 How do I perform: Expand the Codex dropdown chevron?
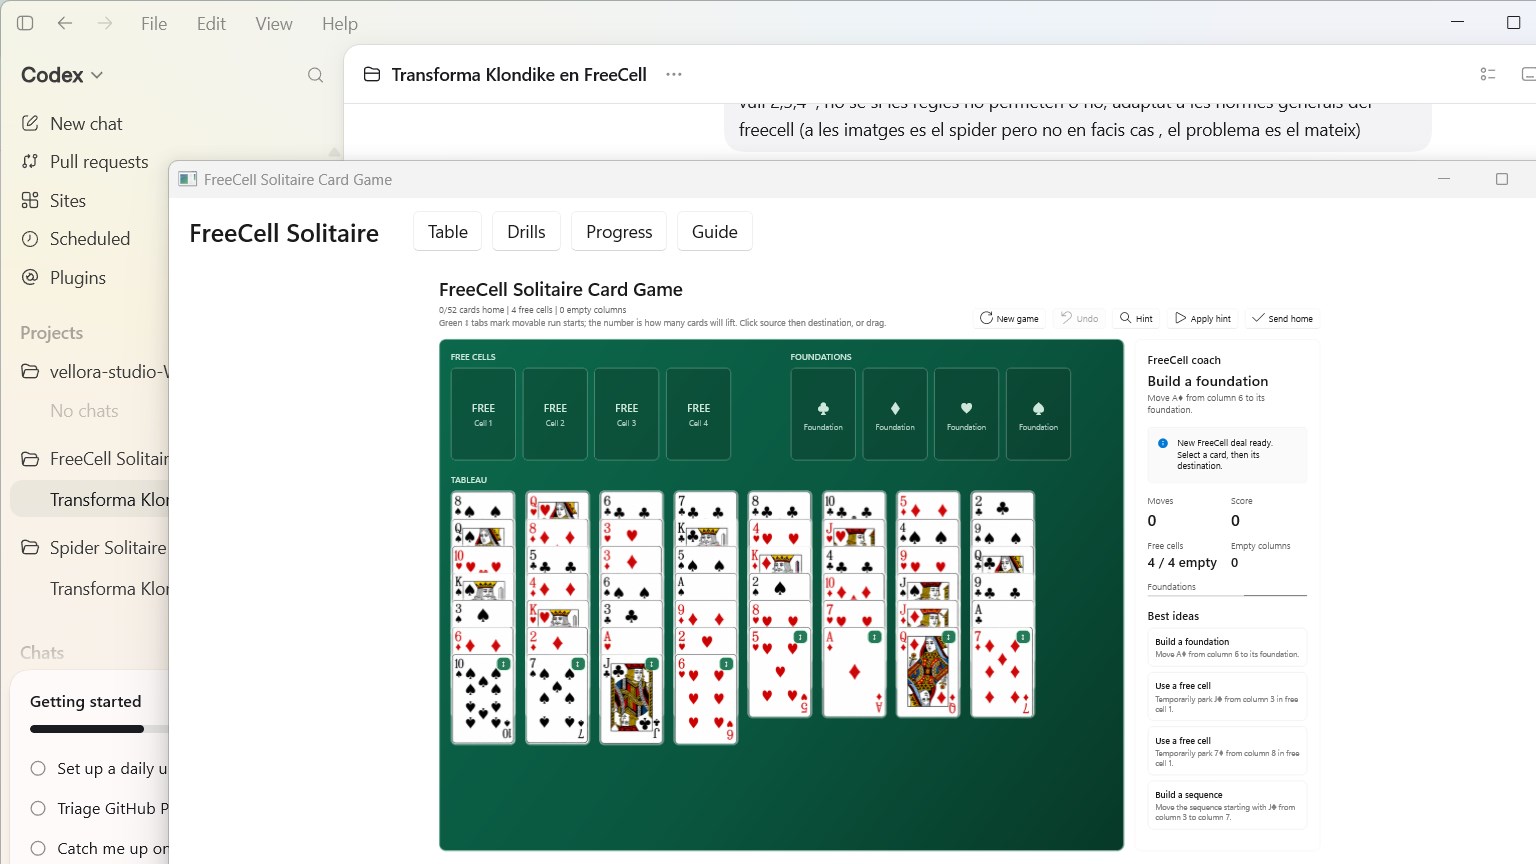97,75
